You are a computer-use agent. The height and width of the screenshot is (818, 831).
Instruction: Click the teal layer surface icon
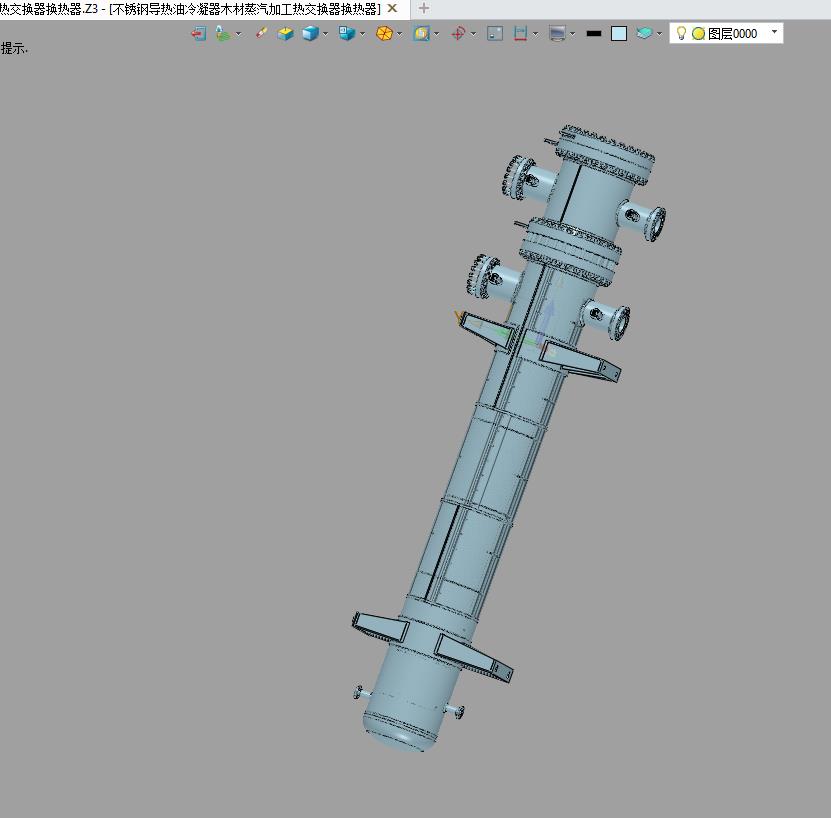point(644,33)
